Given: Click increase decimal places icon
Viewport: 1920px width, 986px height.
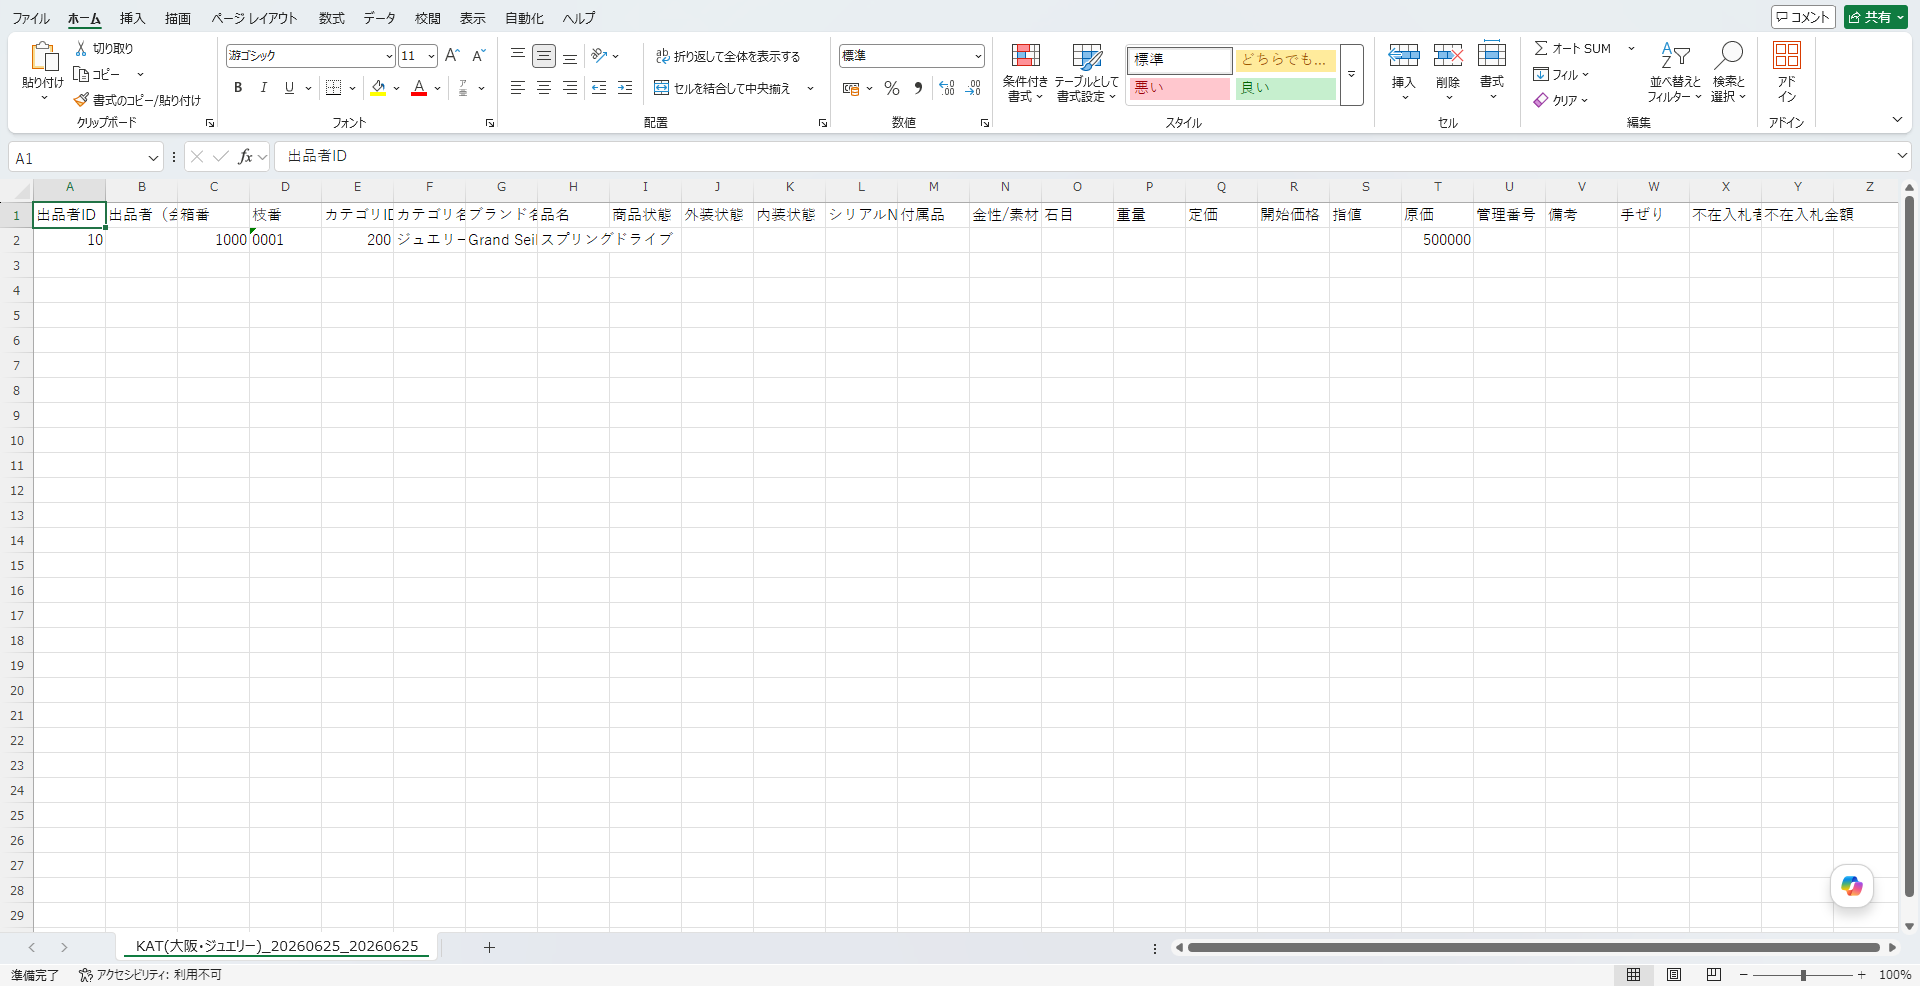Looking at the screenshot, I should tap(947, 88).
